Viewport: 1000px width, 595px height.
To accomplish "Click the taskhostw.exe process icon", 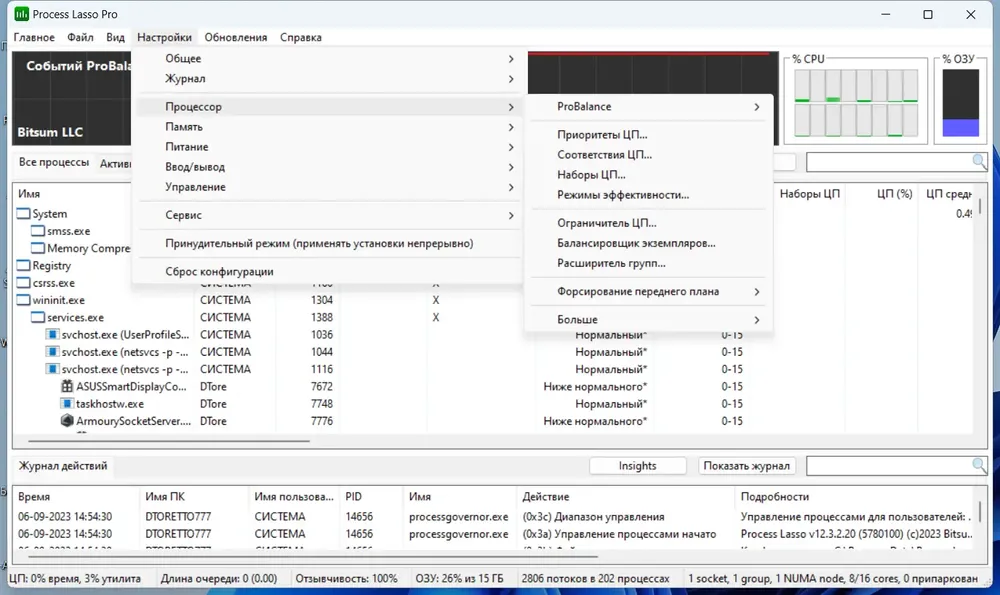I will point(67,404).
